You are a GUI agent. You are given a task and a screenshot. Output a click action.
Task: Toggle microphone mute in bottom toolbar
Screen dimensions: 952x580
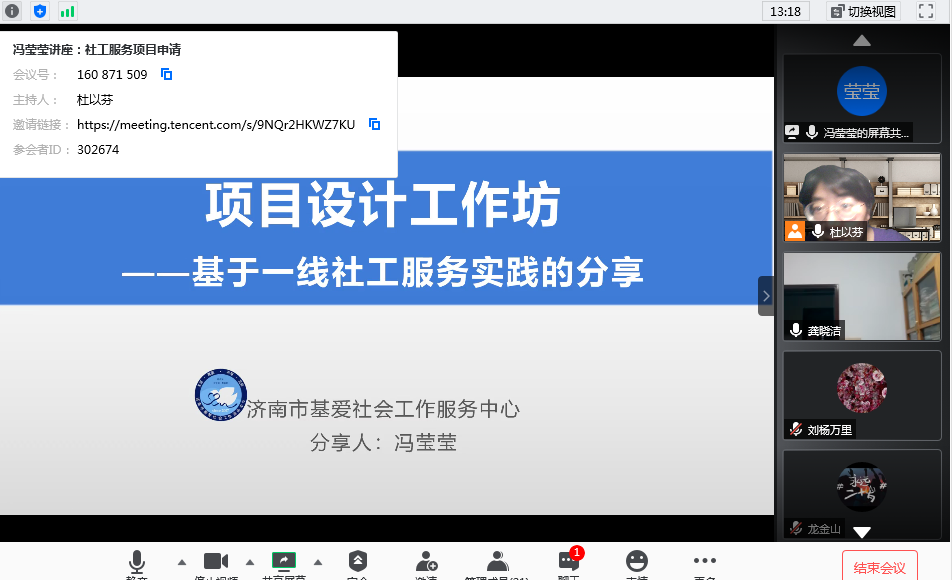(137, 562)
